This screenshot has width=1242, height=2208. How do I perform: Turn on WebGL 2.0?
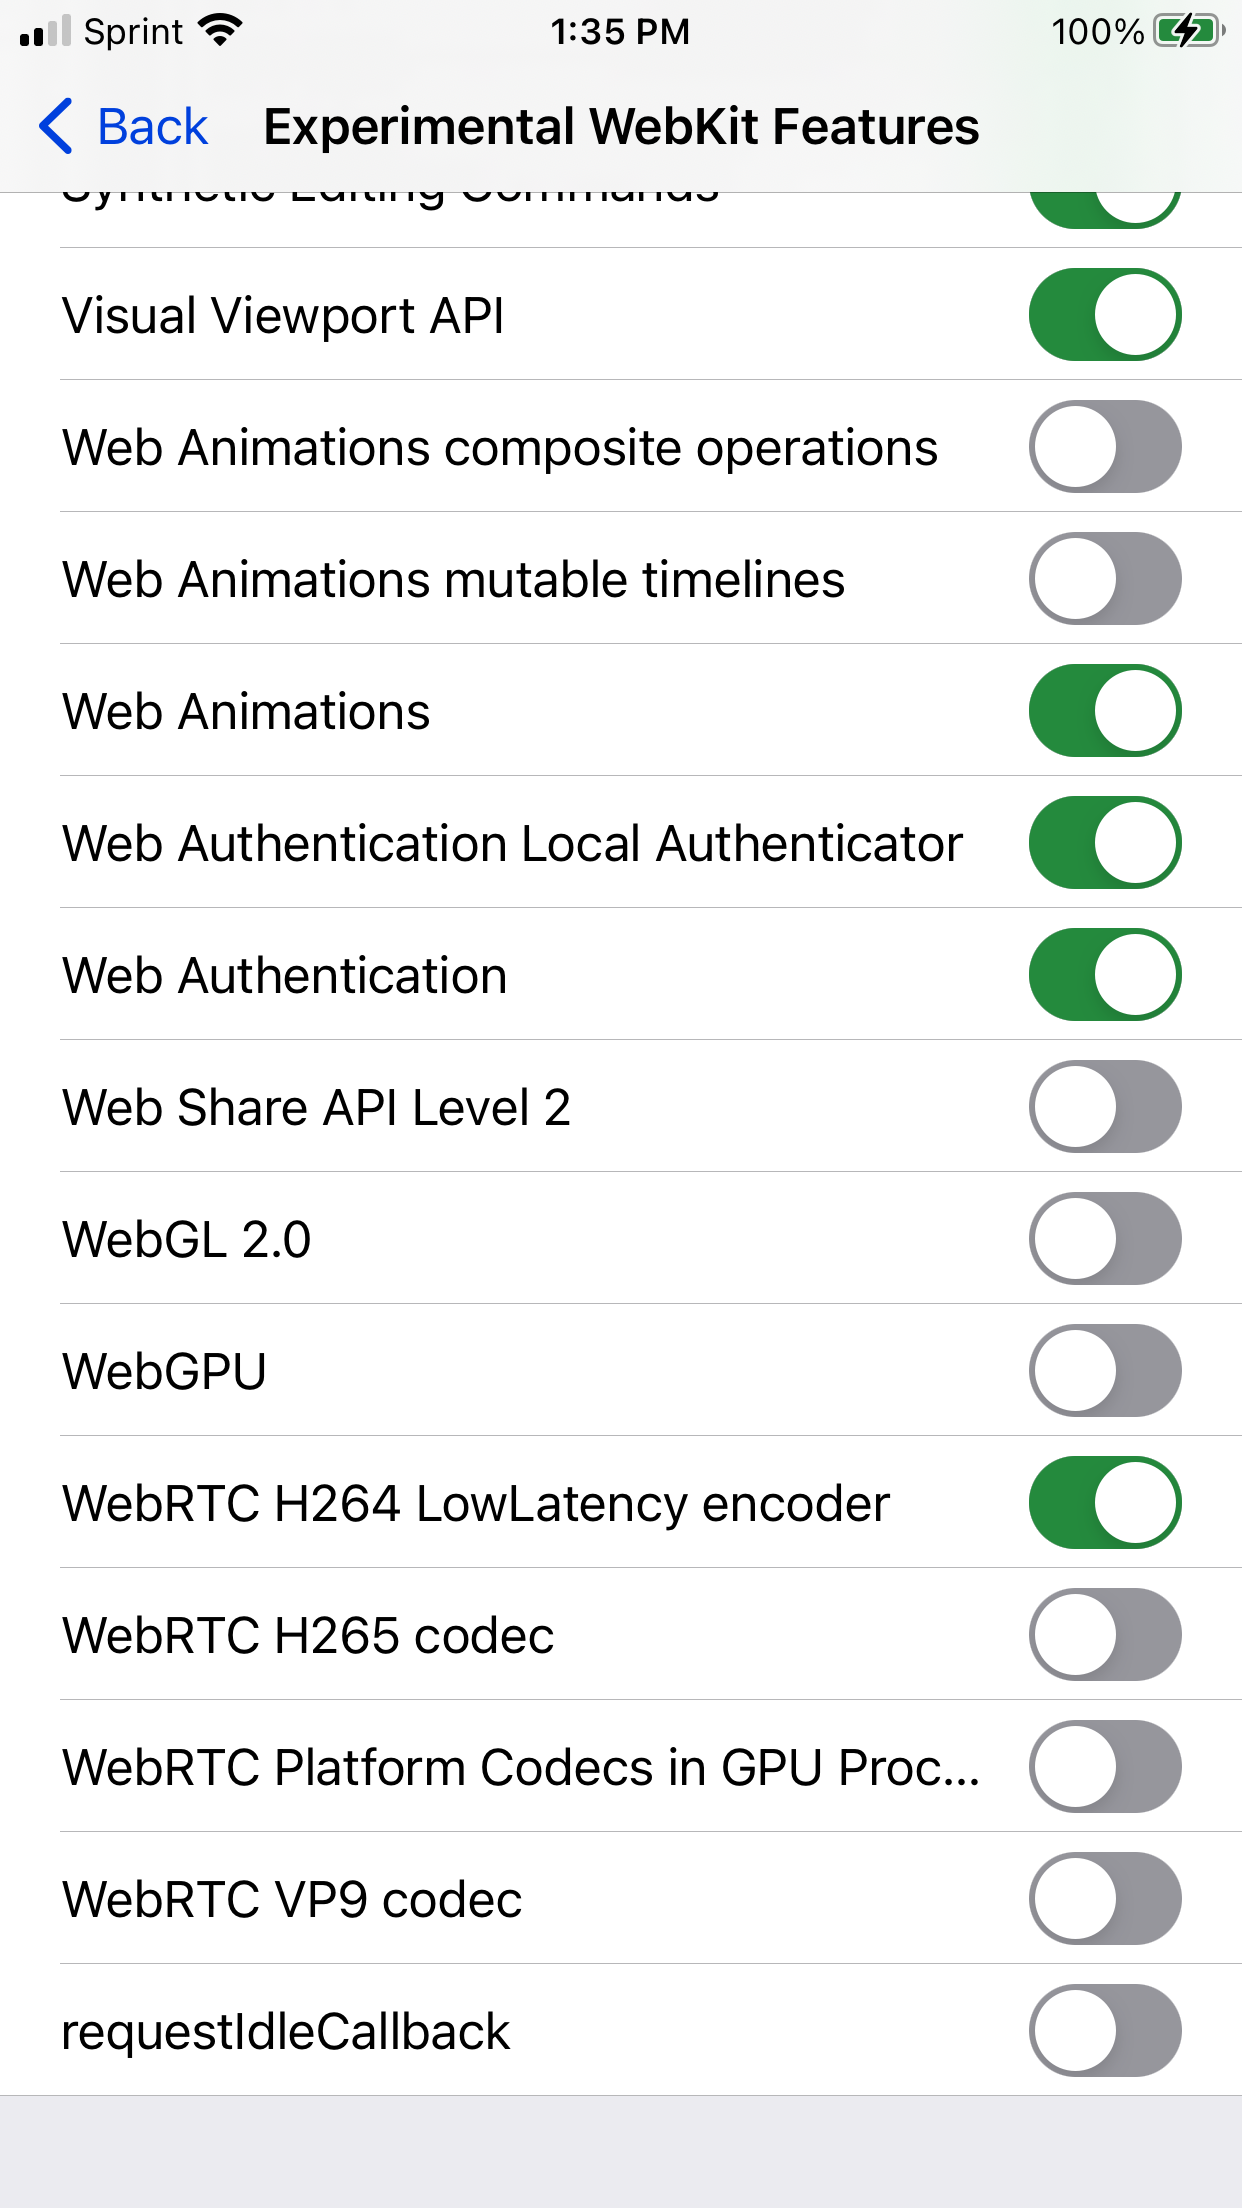(x=1104, y=1239)
